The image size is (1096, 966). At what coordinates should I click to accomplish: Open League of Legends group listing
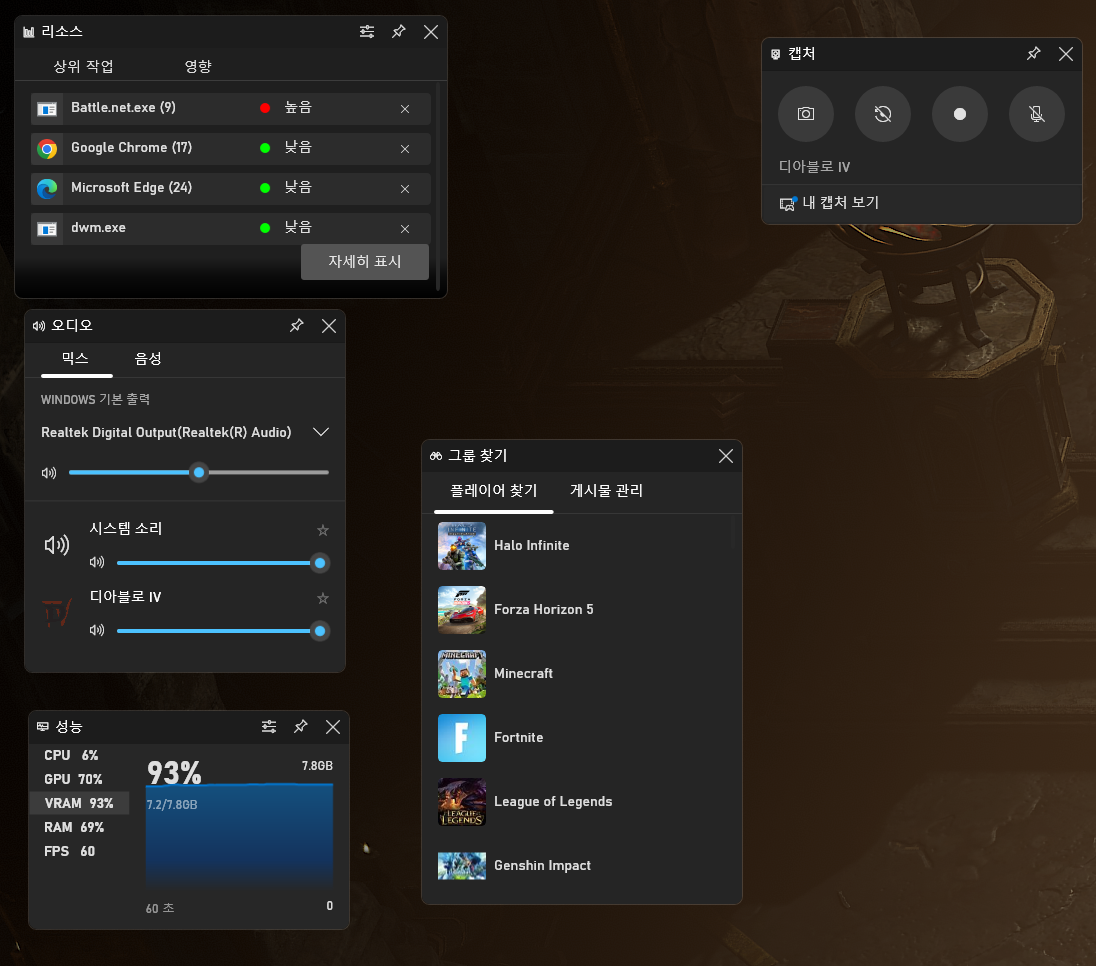(582, 802)
